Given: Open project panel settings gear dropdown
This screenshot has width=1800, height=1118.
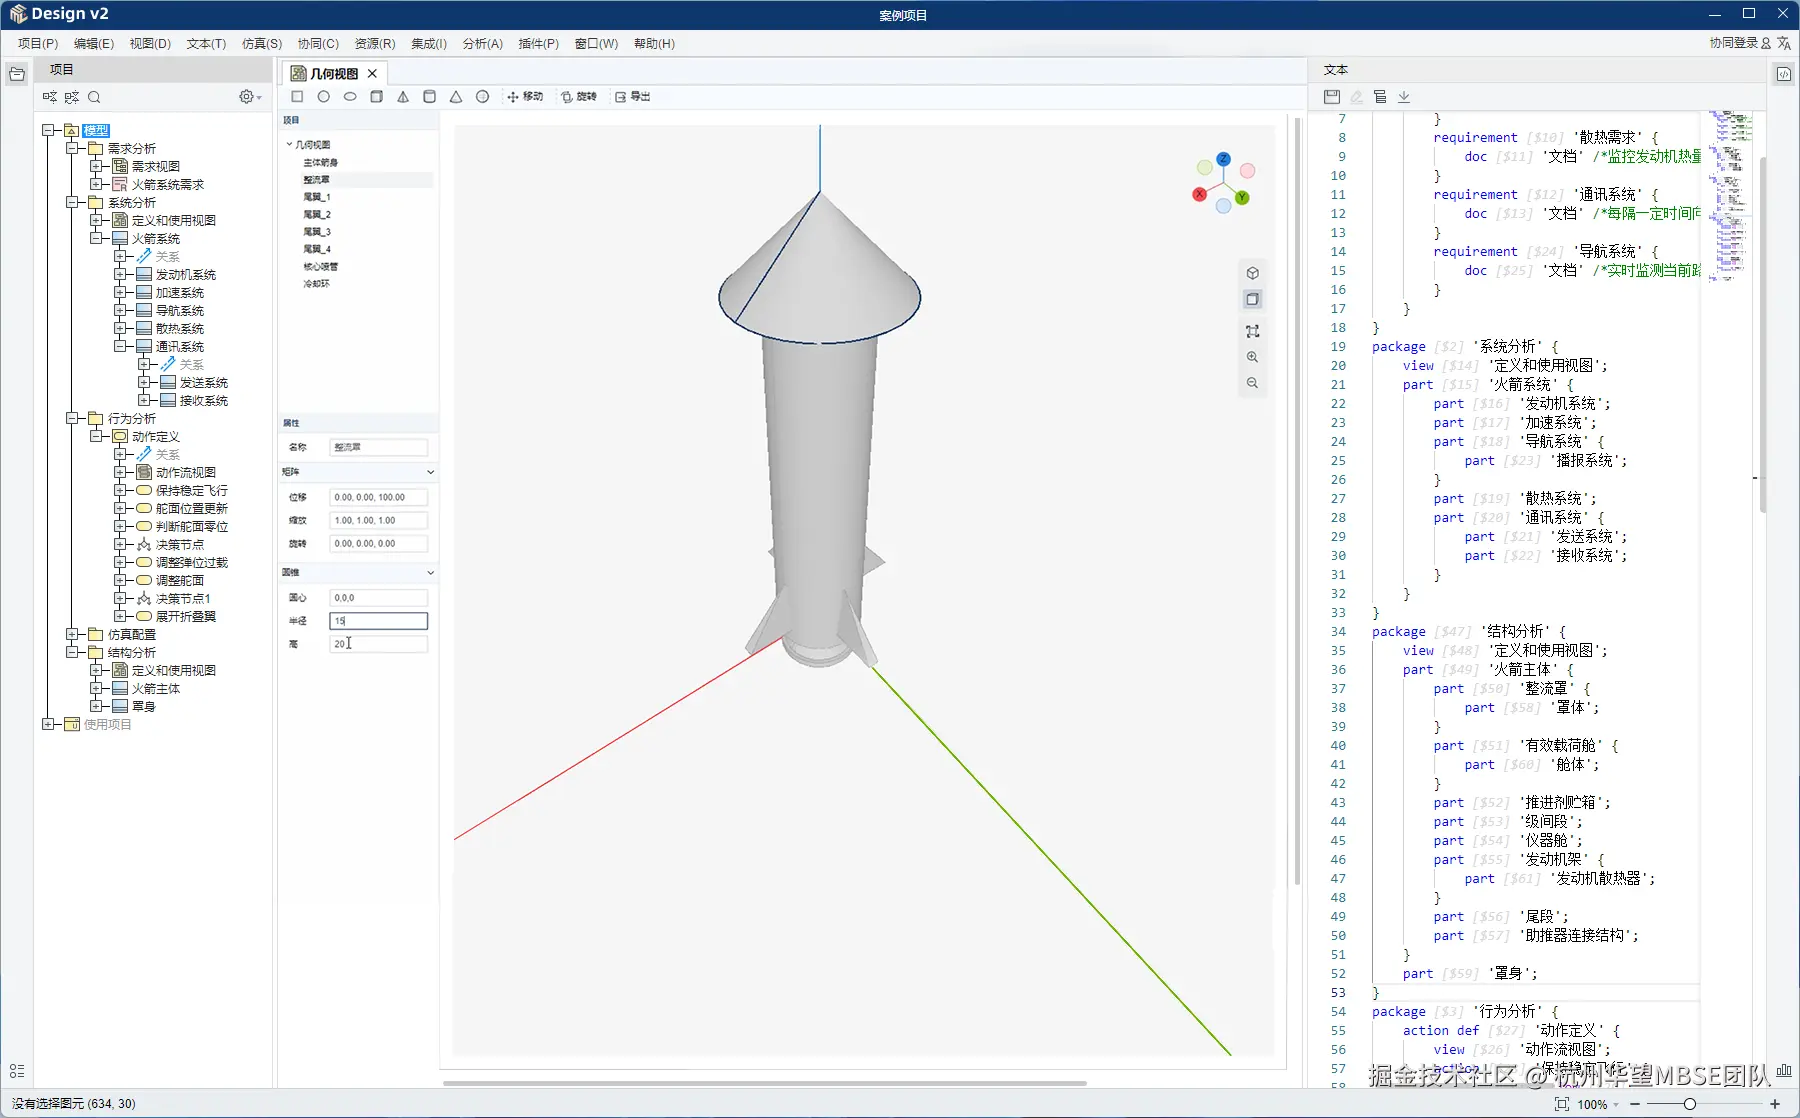Looking at the screenshot, I should point(250,97).
